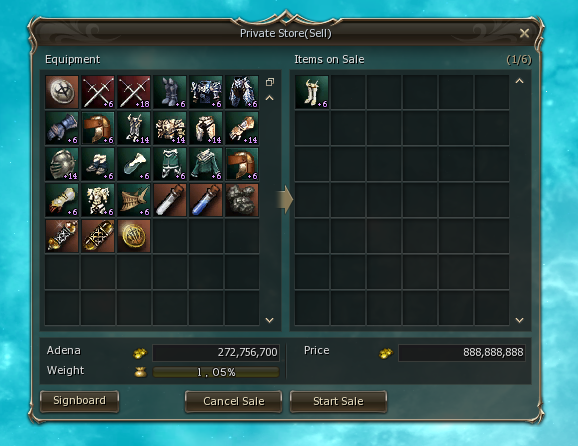Select the +14 full plate helmet item

(x=62, y=164)
